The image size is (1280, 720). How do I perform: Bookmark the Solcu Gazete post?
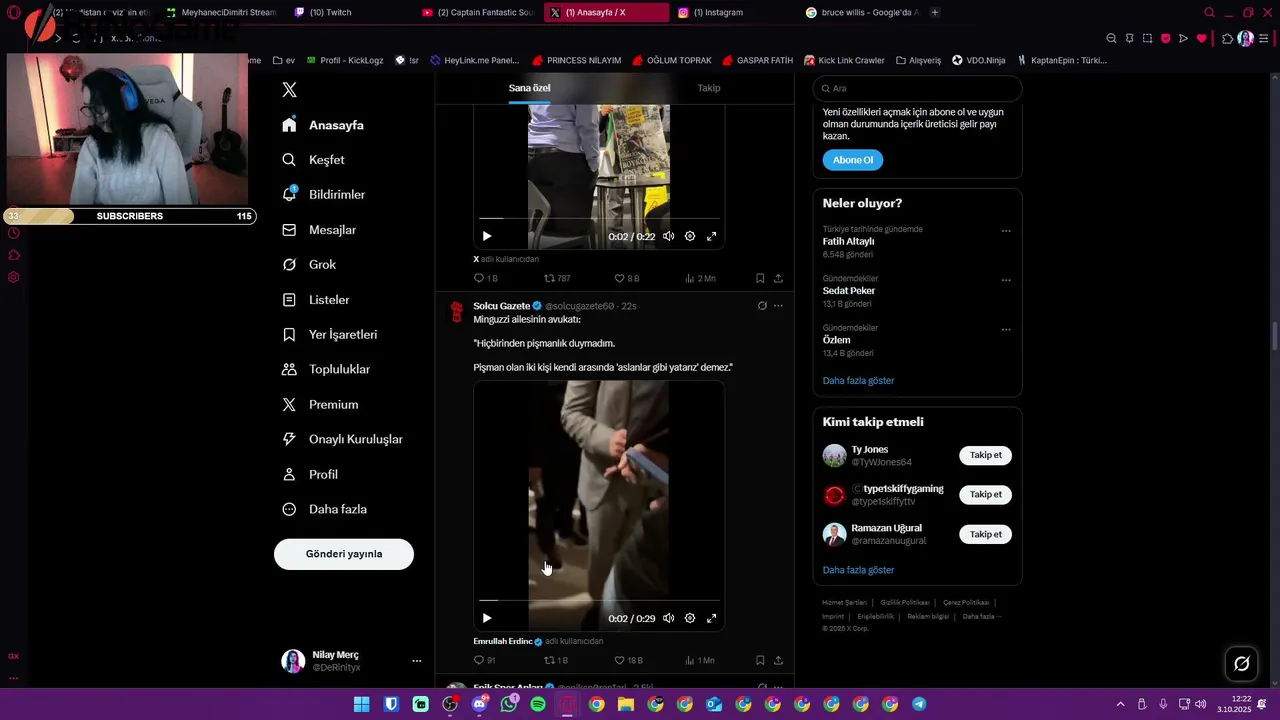pyautogui.click(x=760, y=661)
